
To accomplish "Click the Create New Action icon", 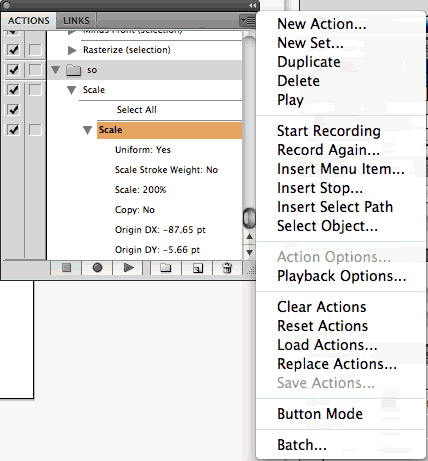I will 197,268.
